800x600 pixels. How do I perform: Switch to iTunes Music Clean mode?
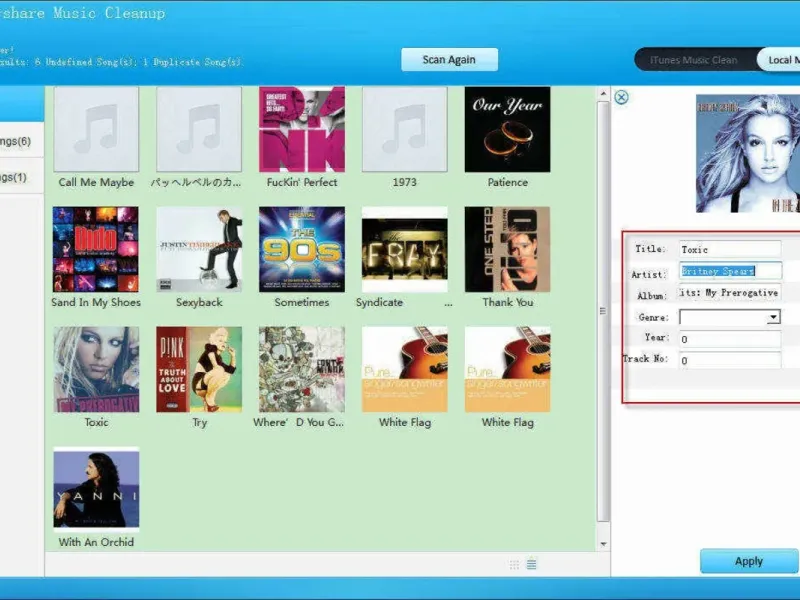[x=693, y=60]
